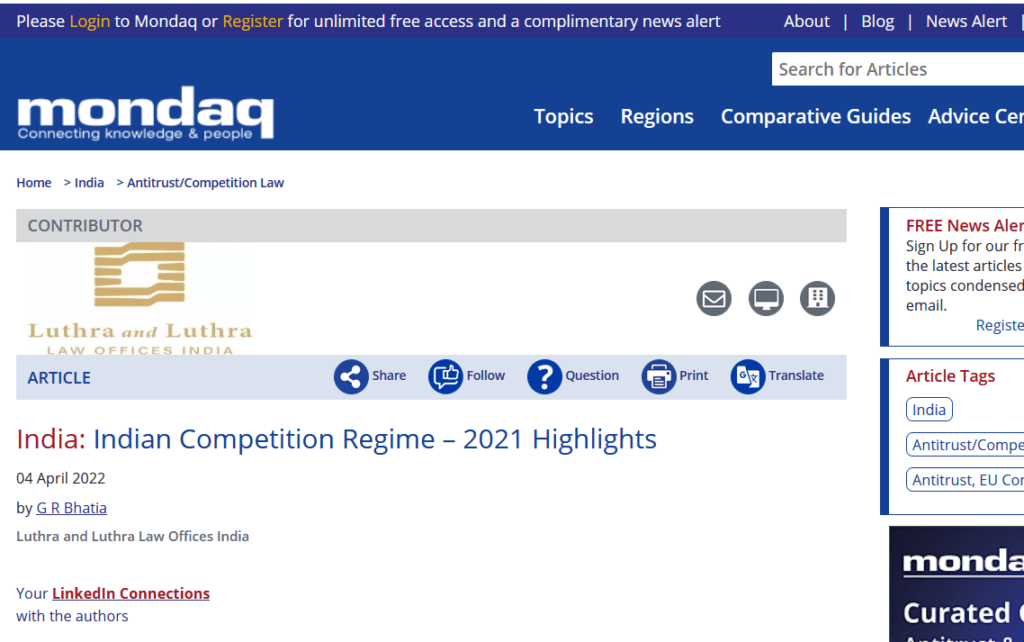Click the envelope email contributor icon
The width and height of the screenshot is (1024, 642).
[714, 298]
